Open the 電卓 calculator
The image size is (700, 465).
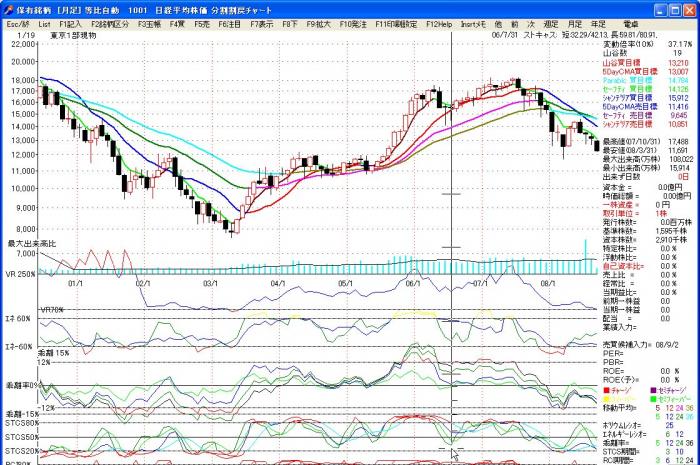point(630,24)
